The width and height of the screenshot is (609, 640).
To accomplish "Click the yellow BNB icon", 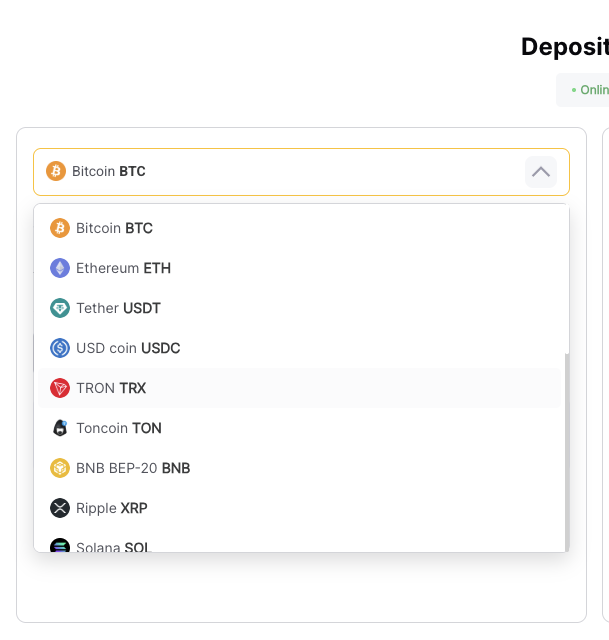I will 60,468.
